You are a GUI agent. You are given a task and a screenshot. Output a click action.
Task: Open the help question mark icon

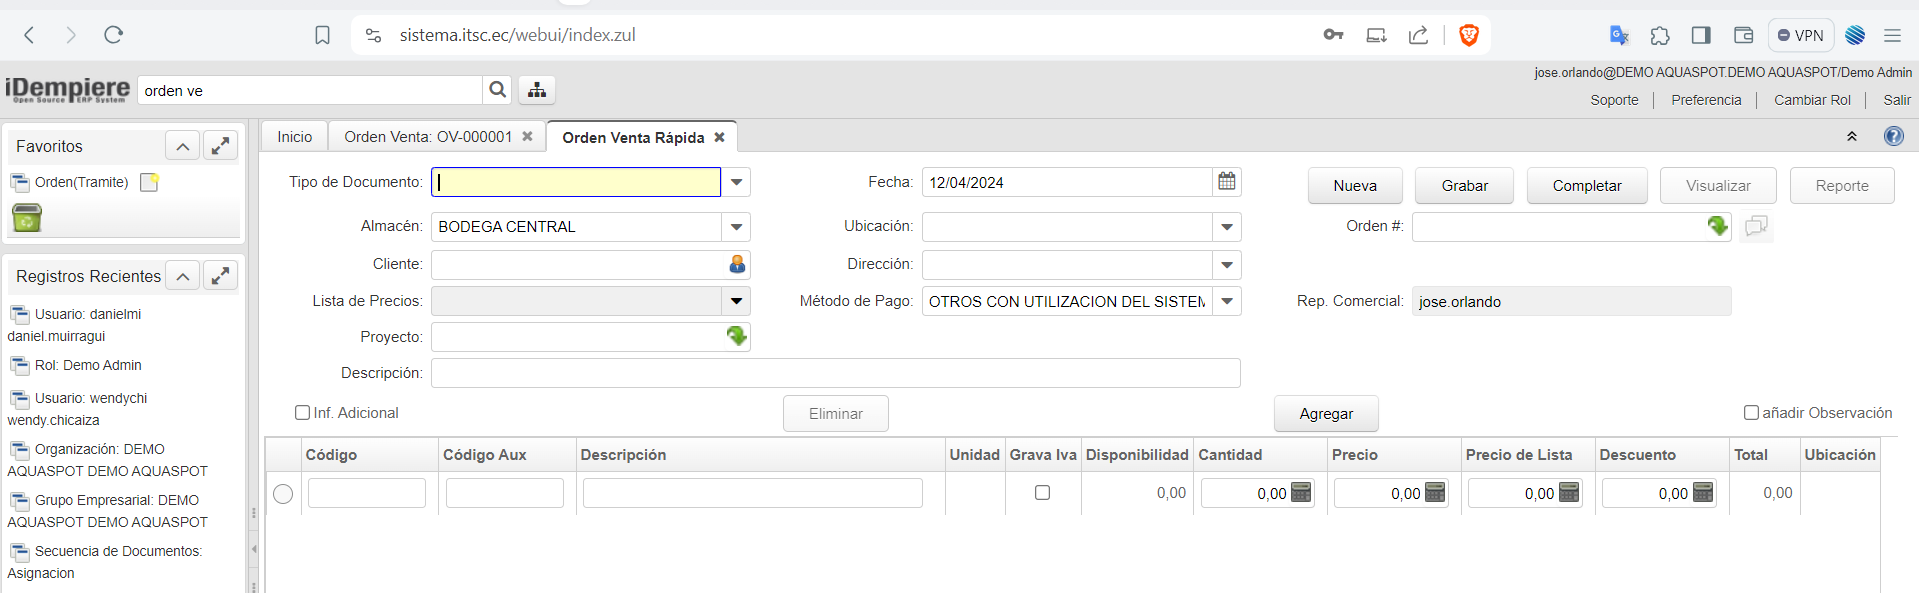pyautogui.click(x=1893, y=137)
